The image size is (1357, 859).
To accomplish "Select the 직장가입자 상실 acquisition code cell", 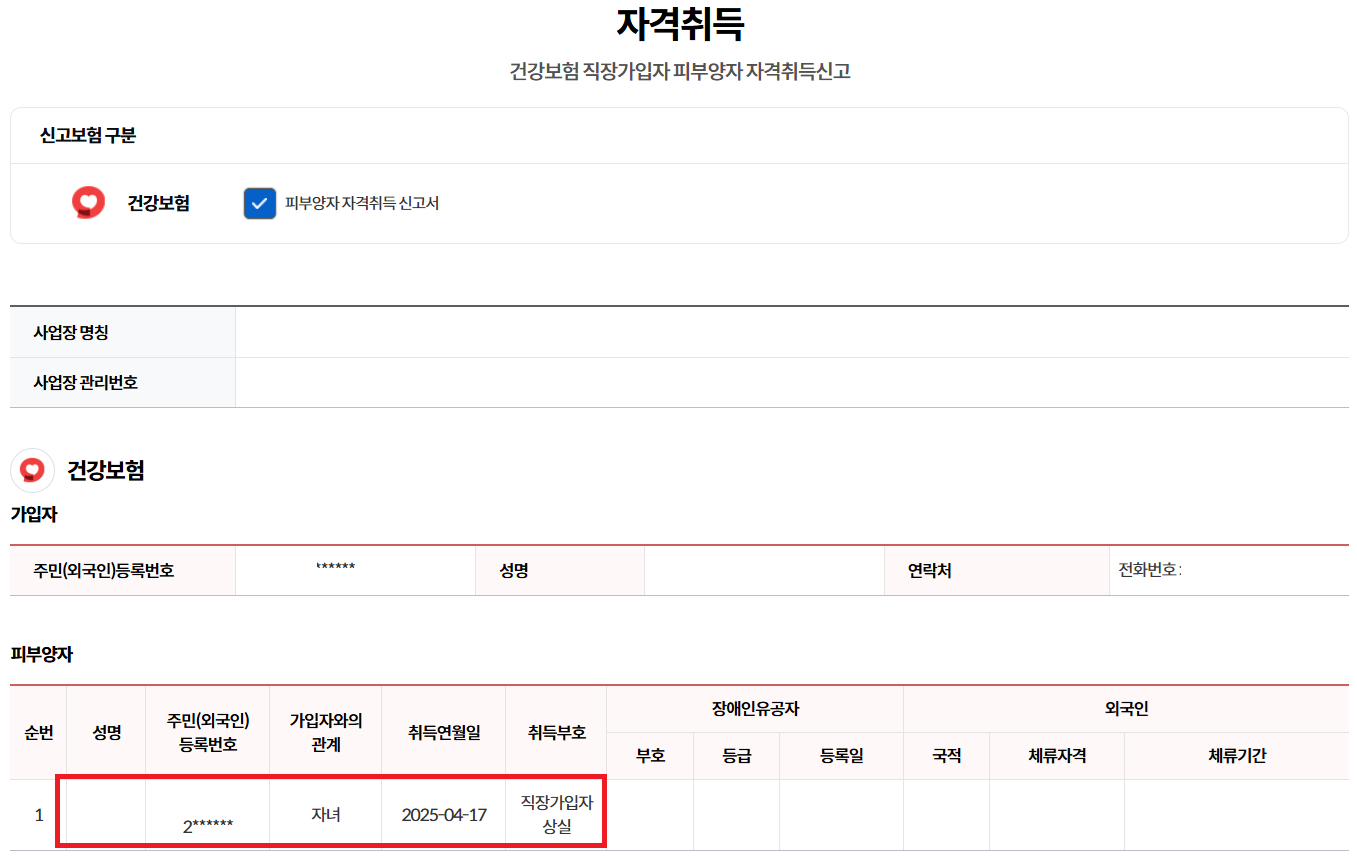I will point(556,812).
